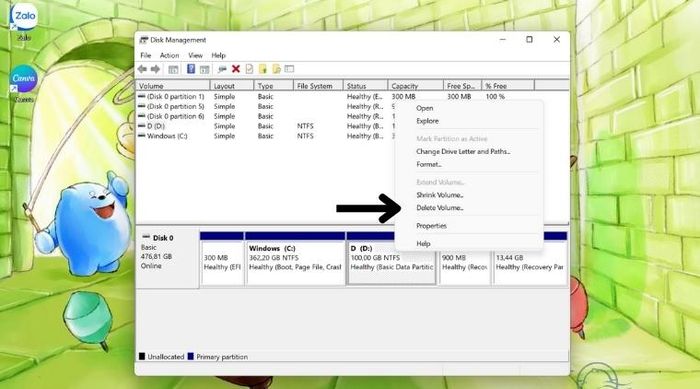Viewport: 700px width, 389px height.
Task: Open the Action menu
Action: click(x=169, y=55)
